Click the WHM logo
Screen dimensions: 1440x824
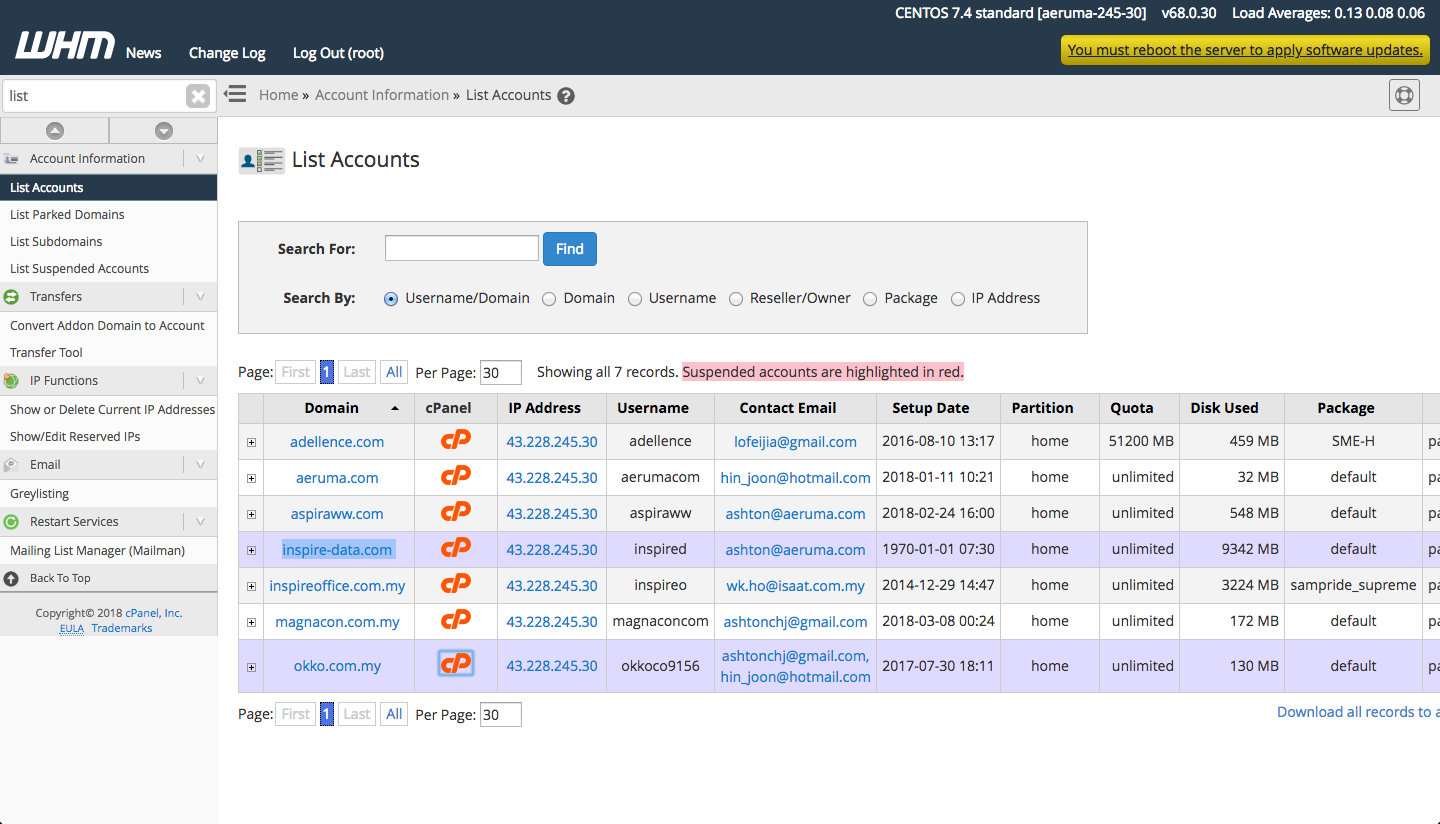[x=64, y=47]
